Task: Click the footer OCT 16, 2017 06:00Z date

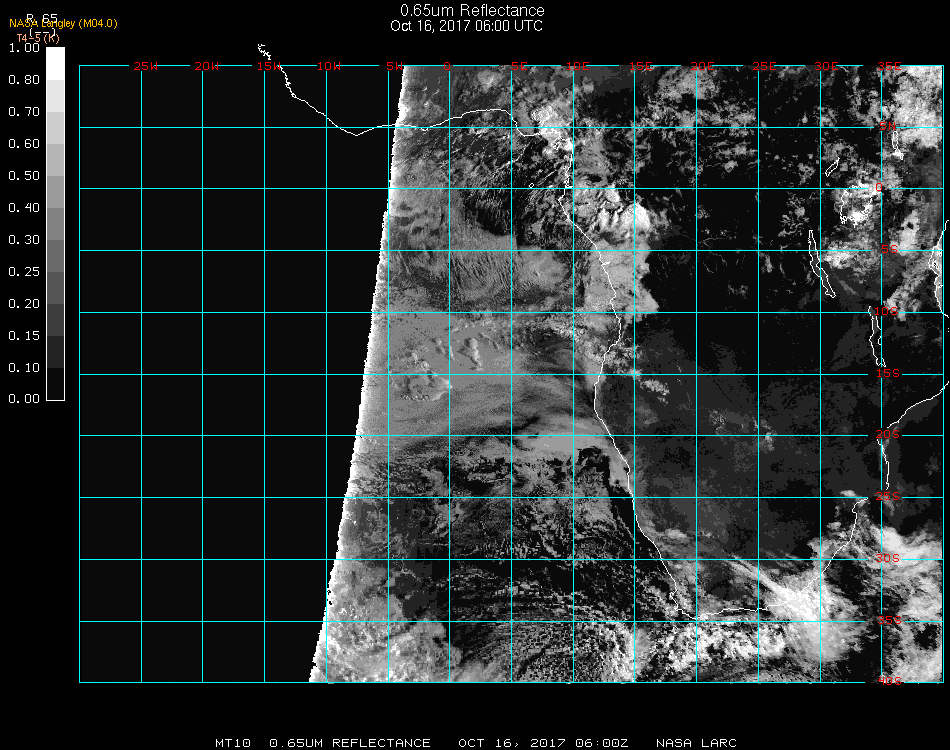Action: (543, 743)
